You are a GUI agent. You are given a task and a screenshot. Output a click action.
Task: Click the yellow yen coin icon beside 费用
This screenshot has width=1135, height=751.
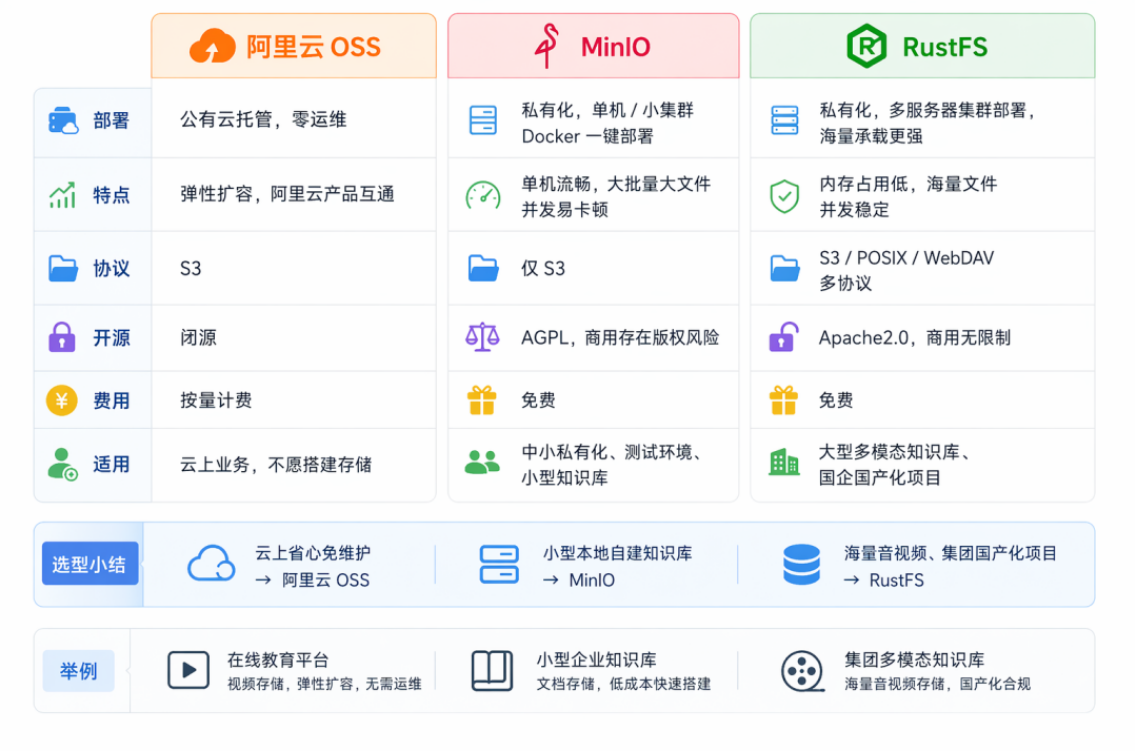coord(62,400)
